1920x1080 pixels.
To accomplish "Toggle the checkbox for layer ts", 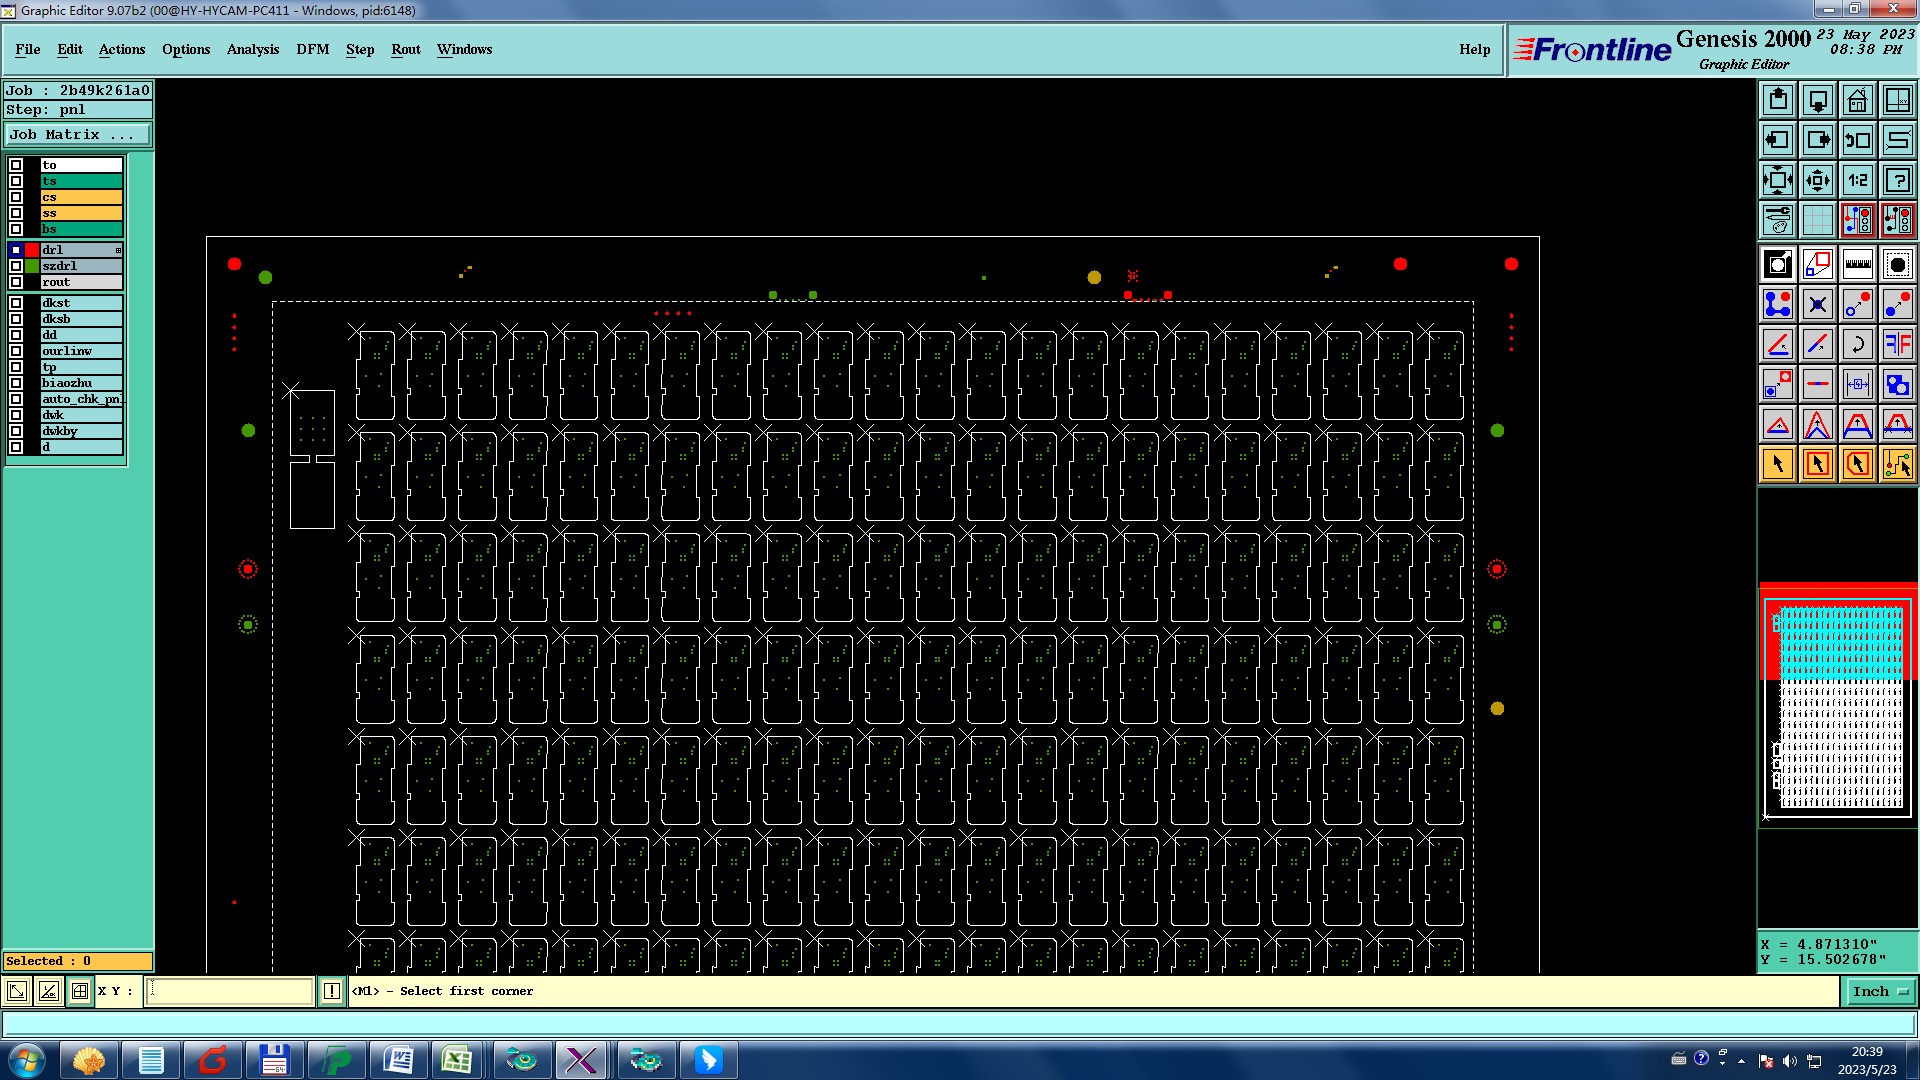I will pos(16,181).
